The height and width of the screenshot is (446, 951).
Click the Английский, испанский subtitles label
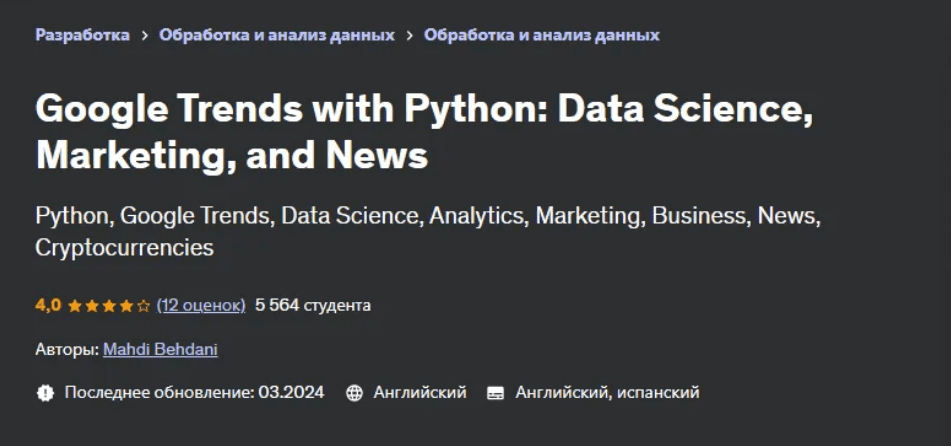607,393
